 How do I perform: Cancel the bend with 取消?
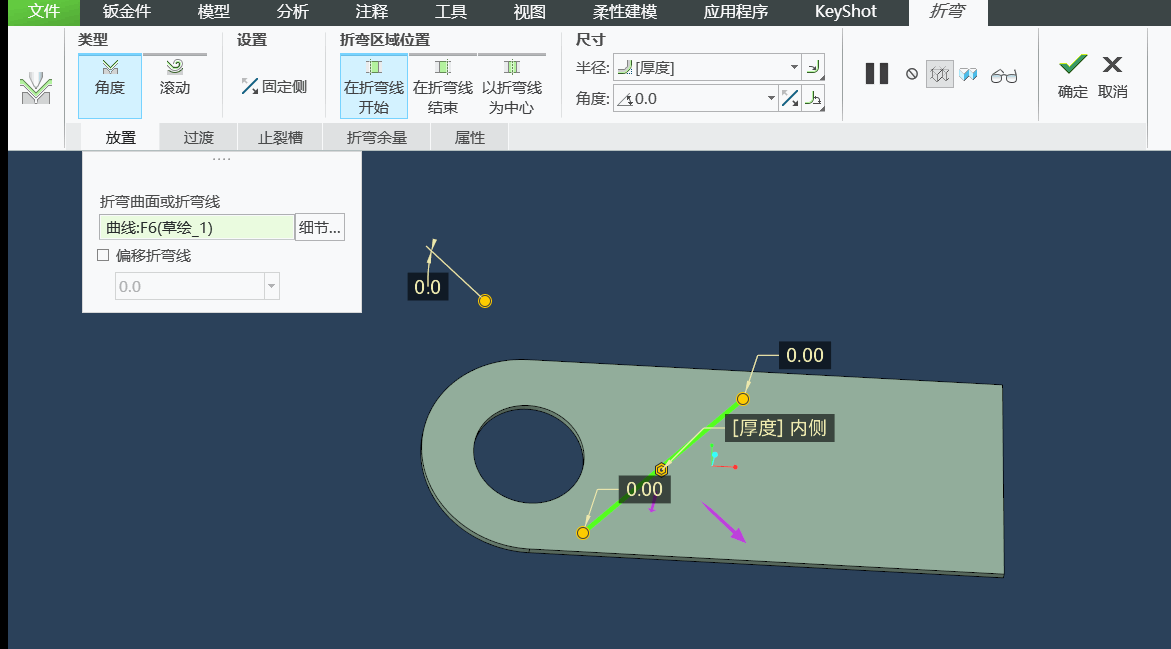pyautogui.click(x=1112, y=75)
